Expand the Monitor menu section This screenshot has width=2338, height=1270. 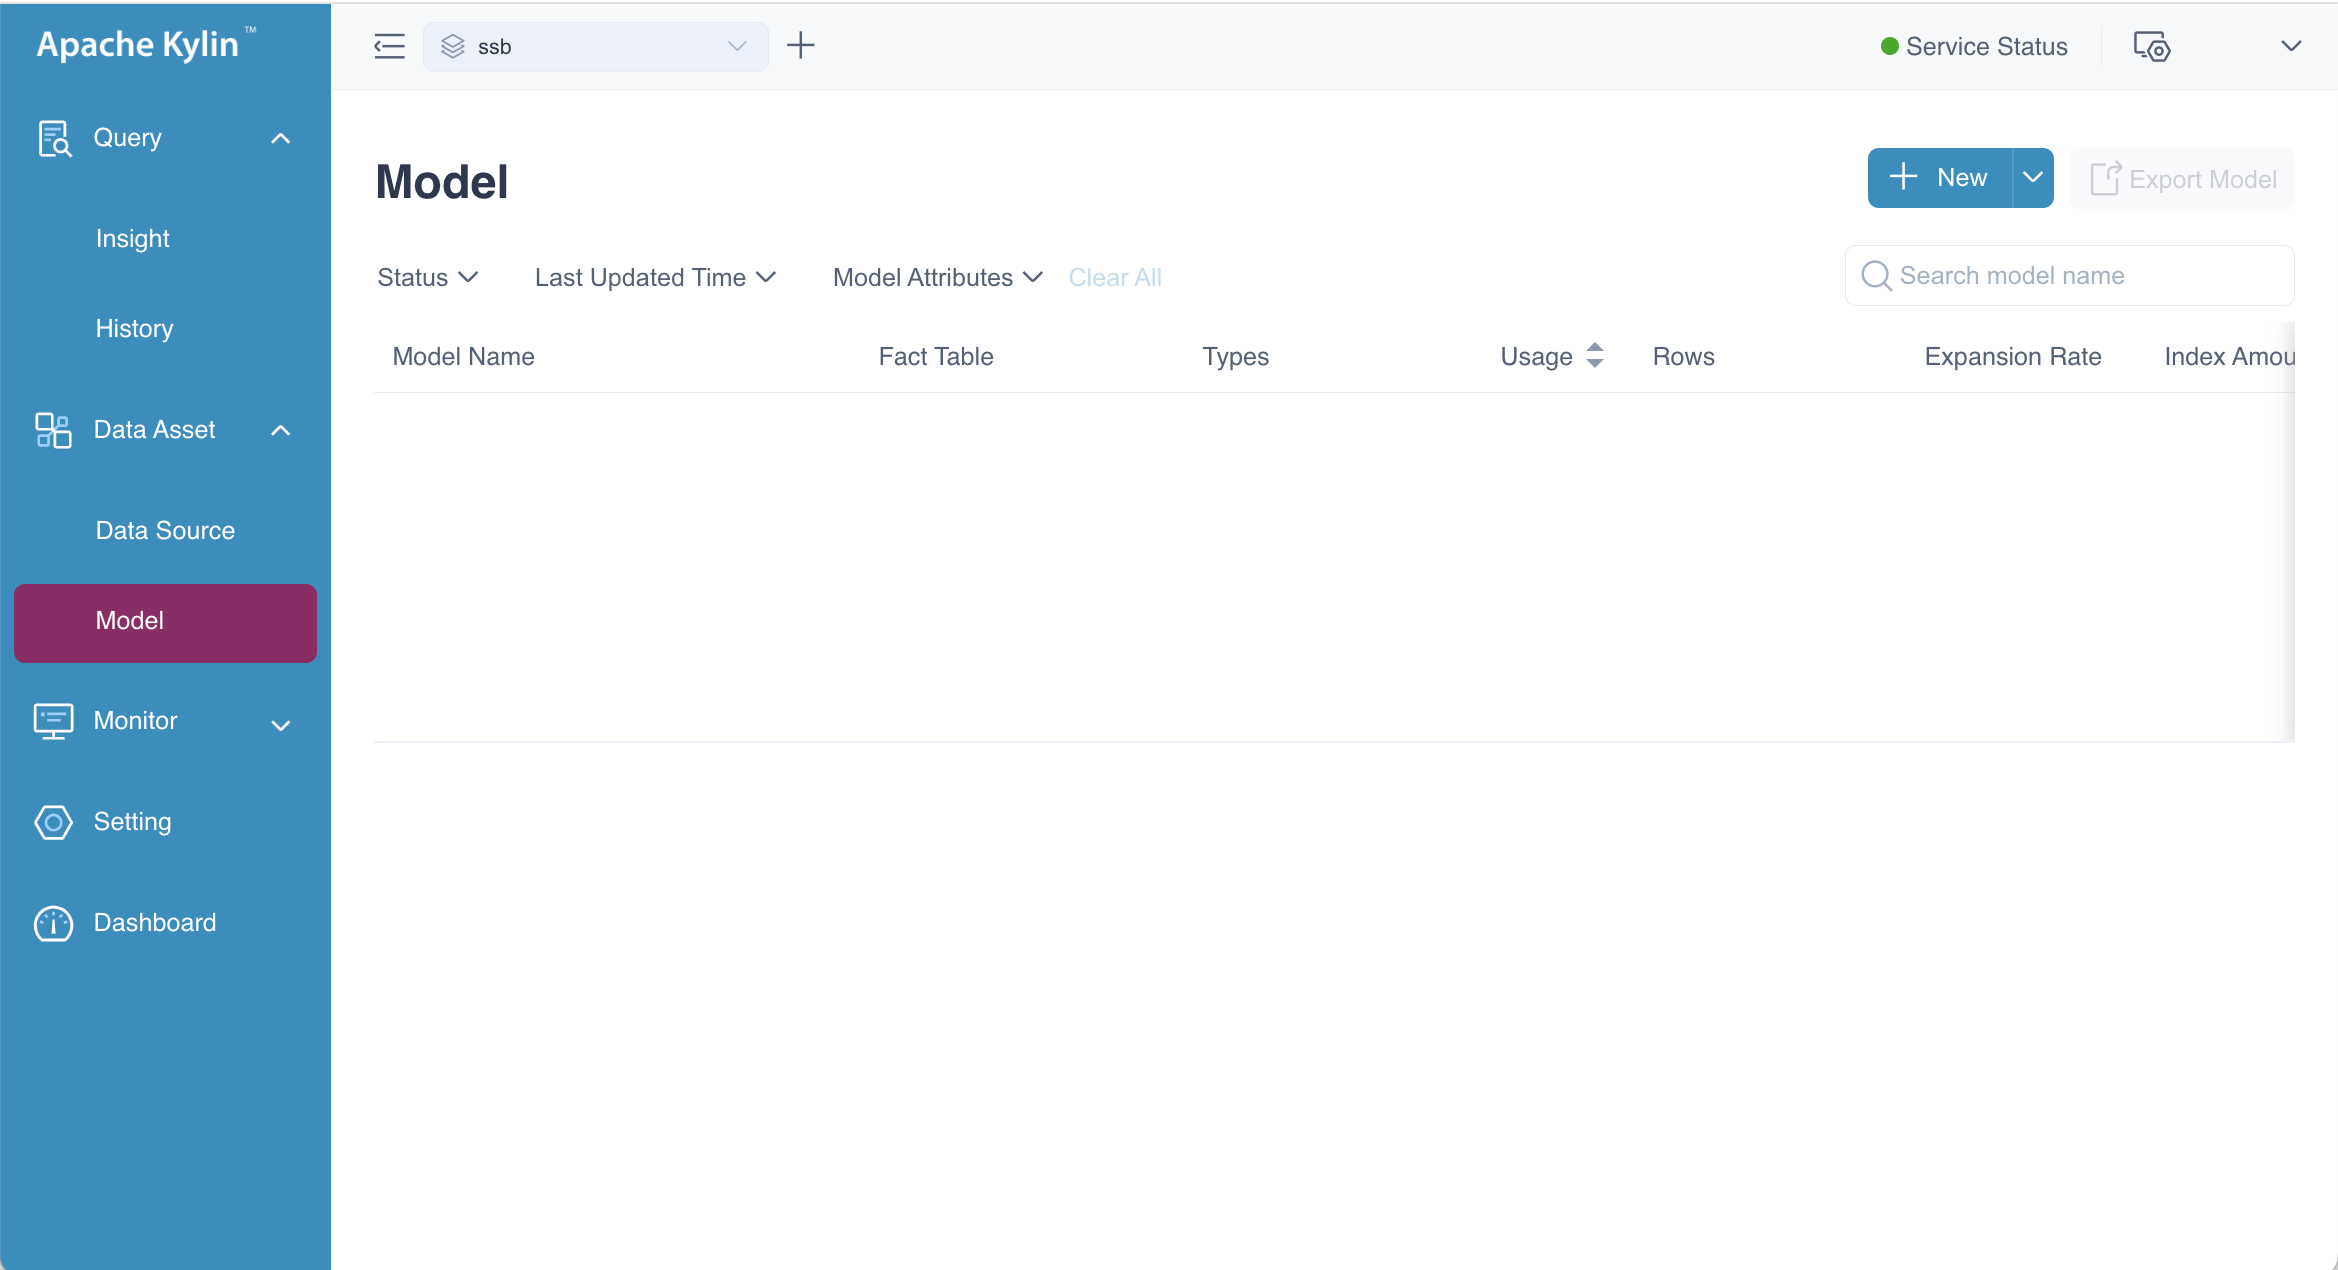pos(281,725)
